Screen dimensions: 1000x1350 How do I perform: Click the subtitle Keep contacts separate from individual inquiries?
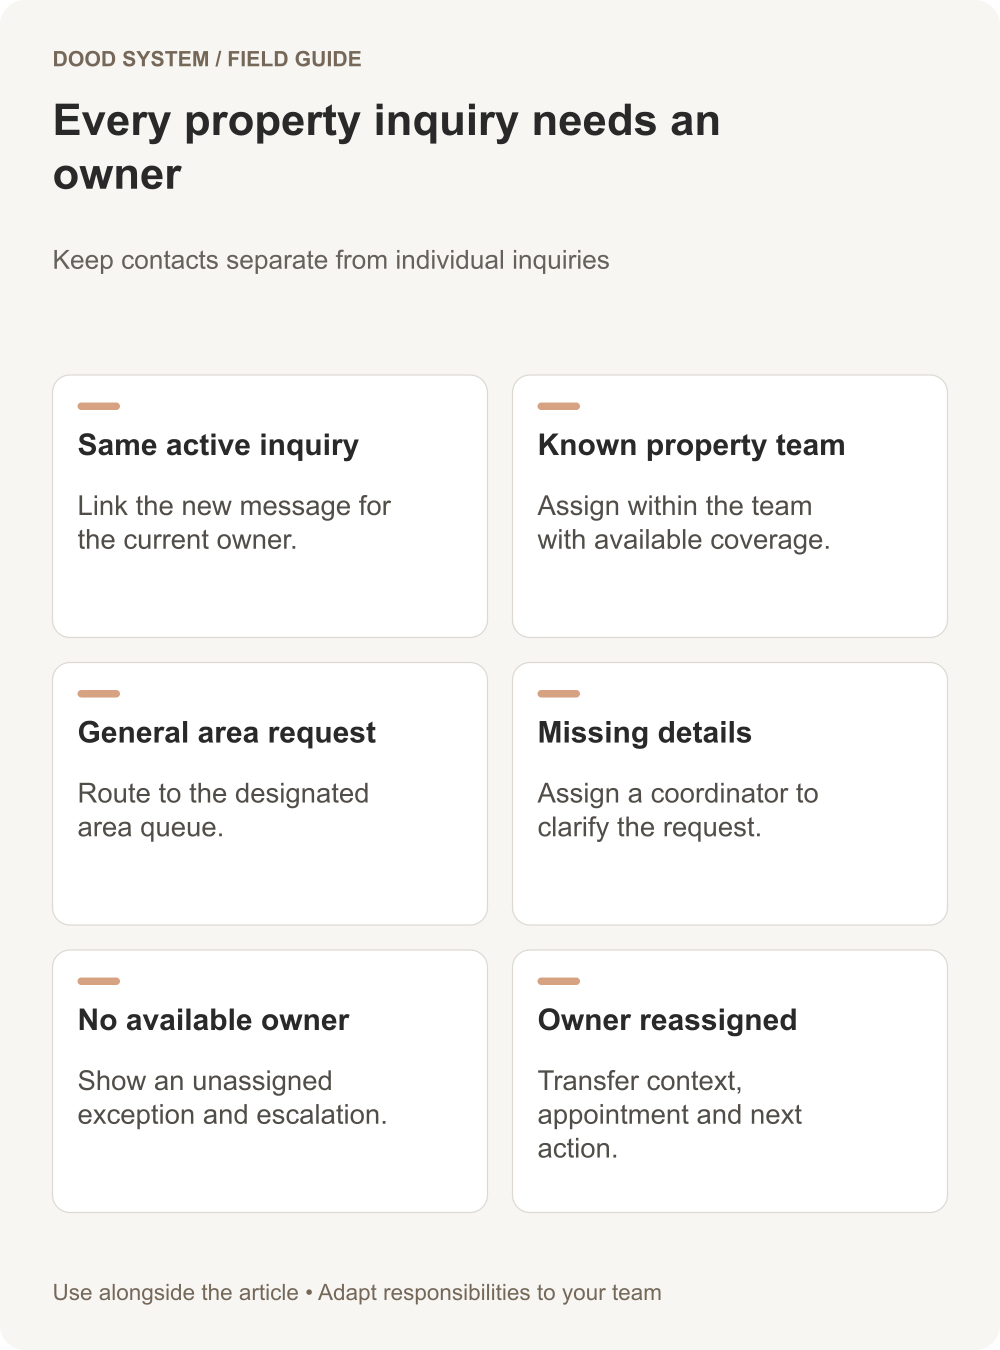pos(331,260)
